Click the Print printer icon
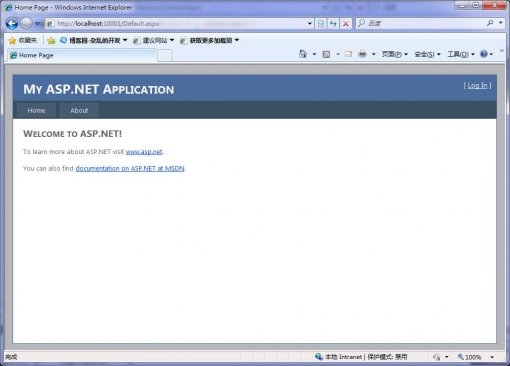Image resolution: width=510 pixels, height=366 pixels. pos(362,54)
